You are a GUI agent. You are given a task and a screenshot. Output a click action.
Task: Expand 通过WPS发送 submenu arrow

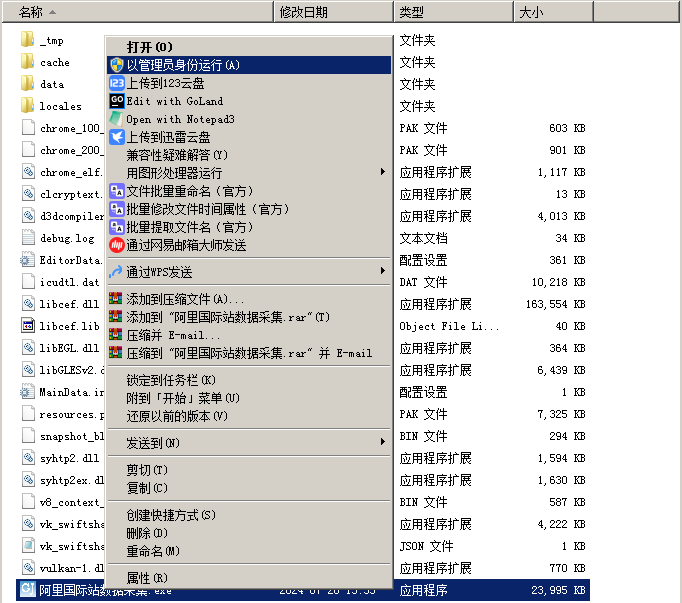(x=383, y=271)
